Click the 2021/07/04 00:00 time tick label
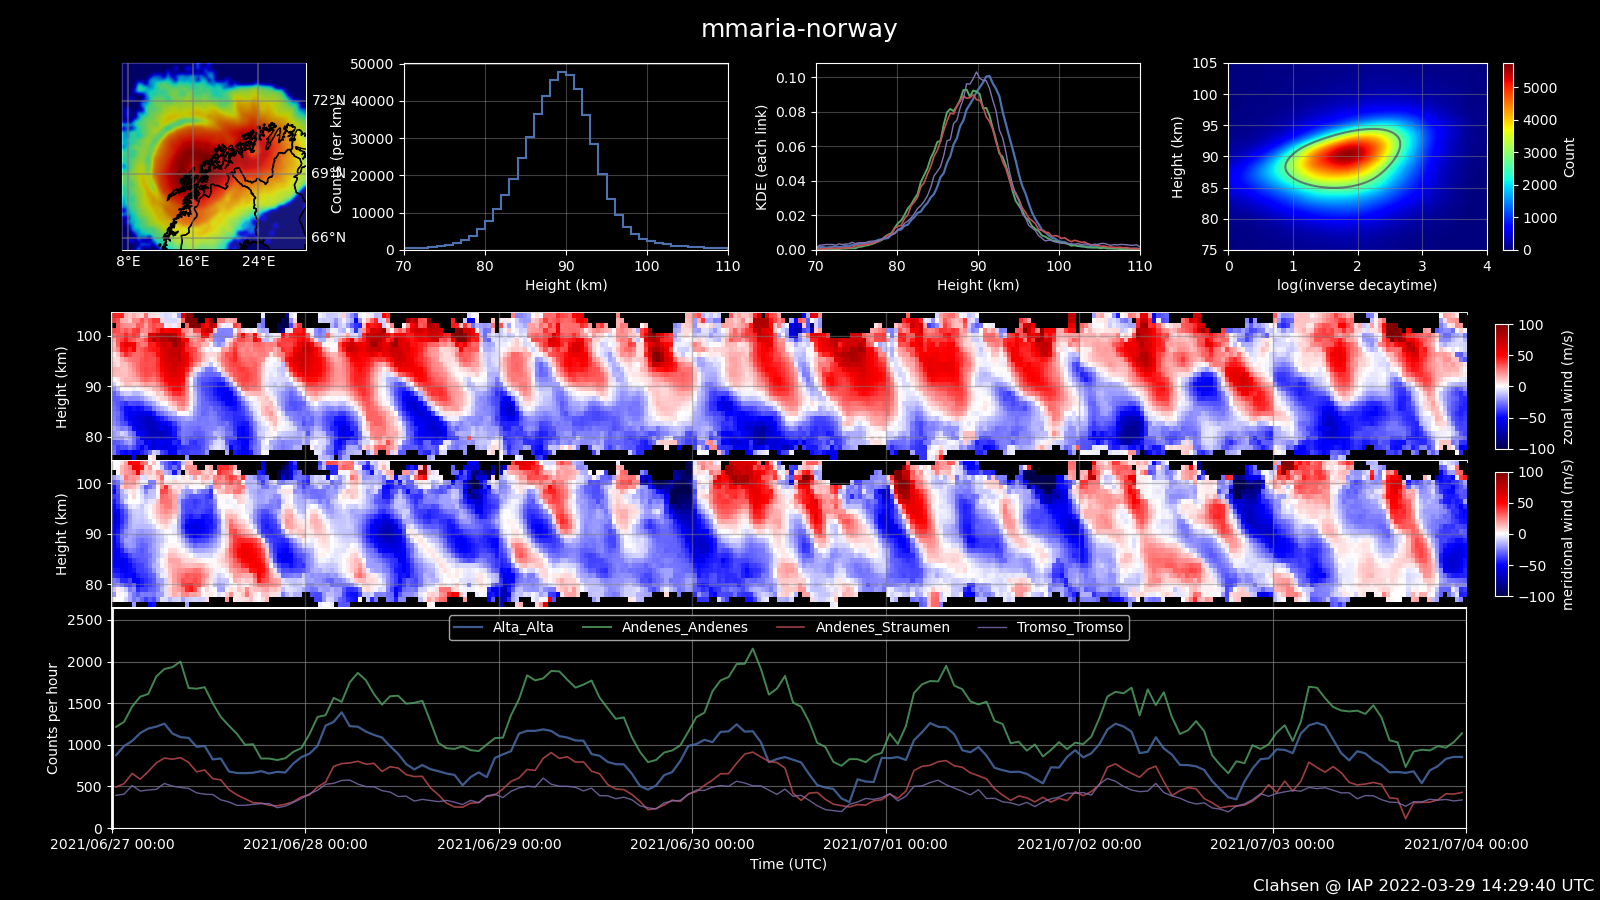The height and width of the screenshot is (900, 1600). coord(1466,844)
